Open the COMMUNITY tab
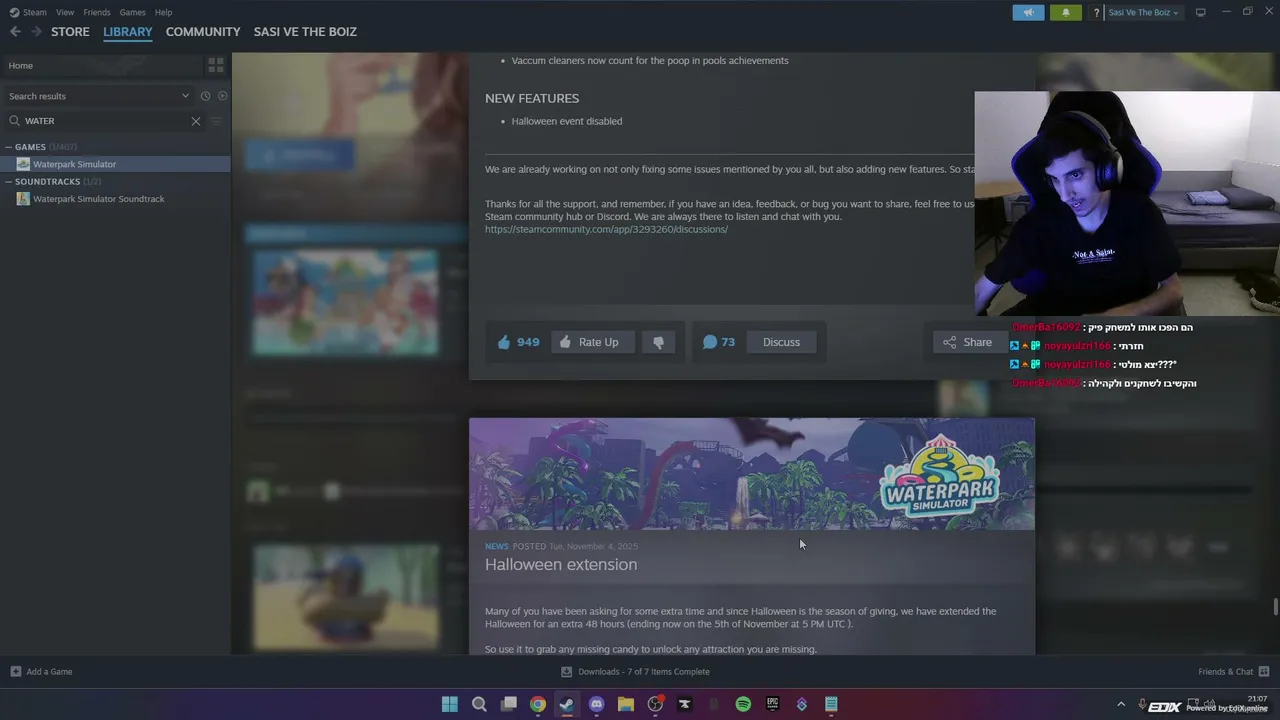The width and height of the screenshot is (1280, 720). (x=203, y=32)
